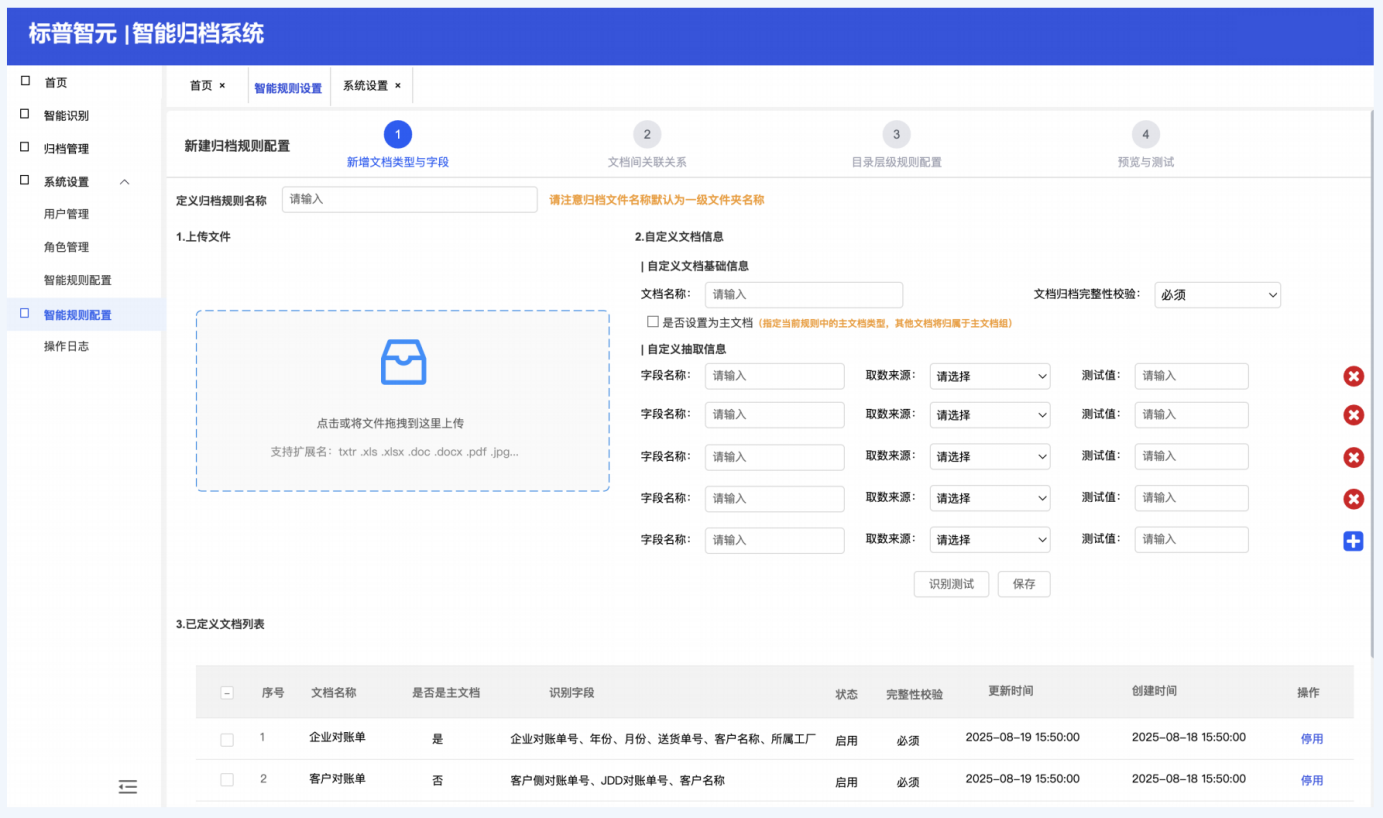Click the 定义归档规则名称 input field
The width and height of the screenshot is (1383, 818).
[x=409, y=199]
